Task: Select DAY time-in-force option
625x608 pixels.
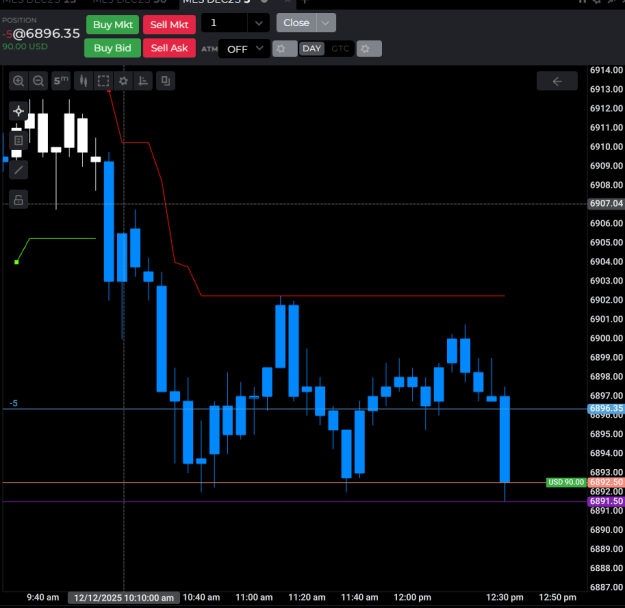Action: (x=312, y=49)
